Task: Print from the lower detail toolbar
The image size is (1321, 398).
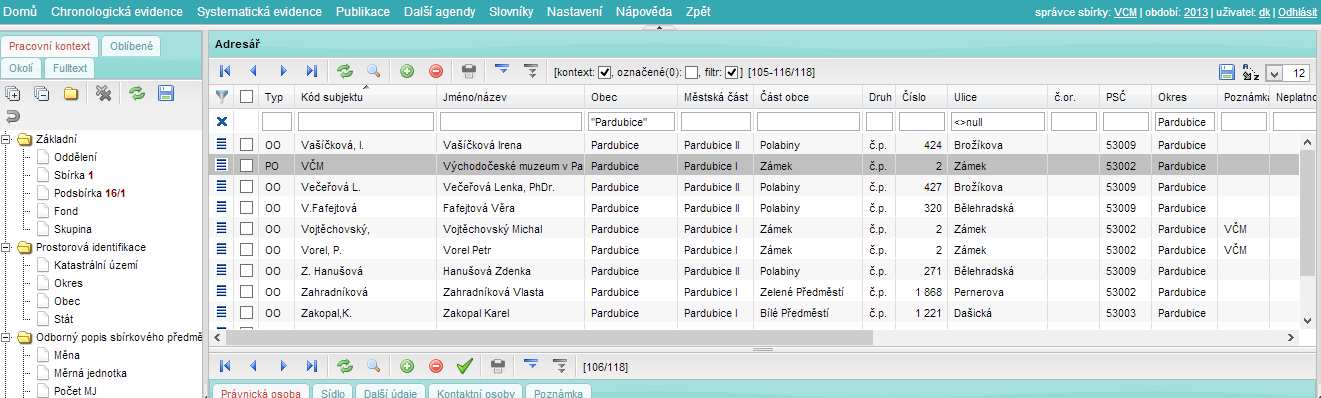Action: point(497,366)
